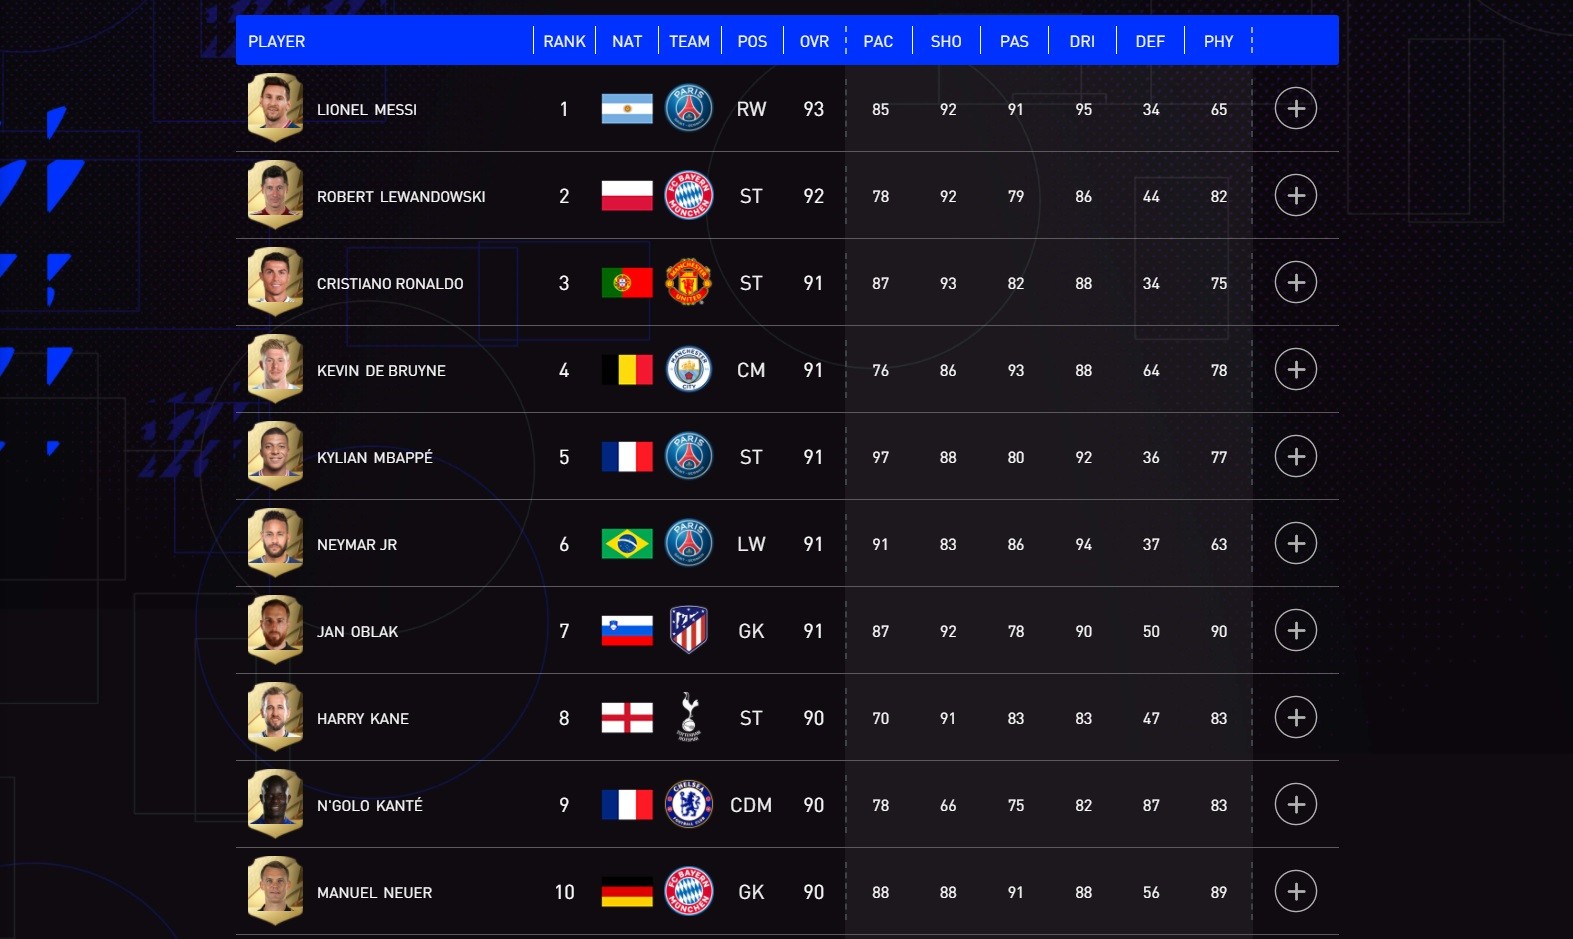The image size is (1573, 939).
Task: Click Argentina flag in Messi row
Action: (627, 108)
